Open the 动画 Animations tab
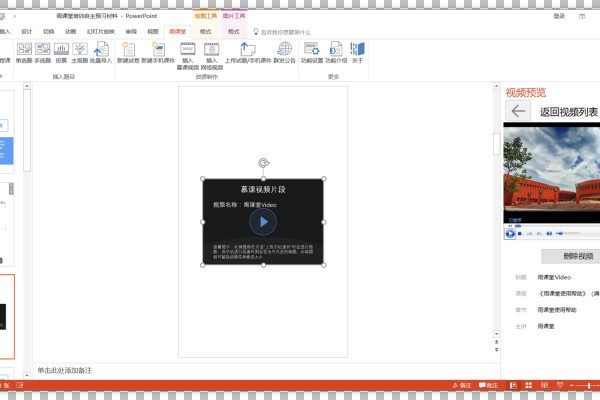The image size is (600, 400). pyautogui.click(x=70, y=31)
